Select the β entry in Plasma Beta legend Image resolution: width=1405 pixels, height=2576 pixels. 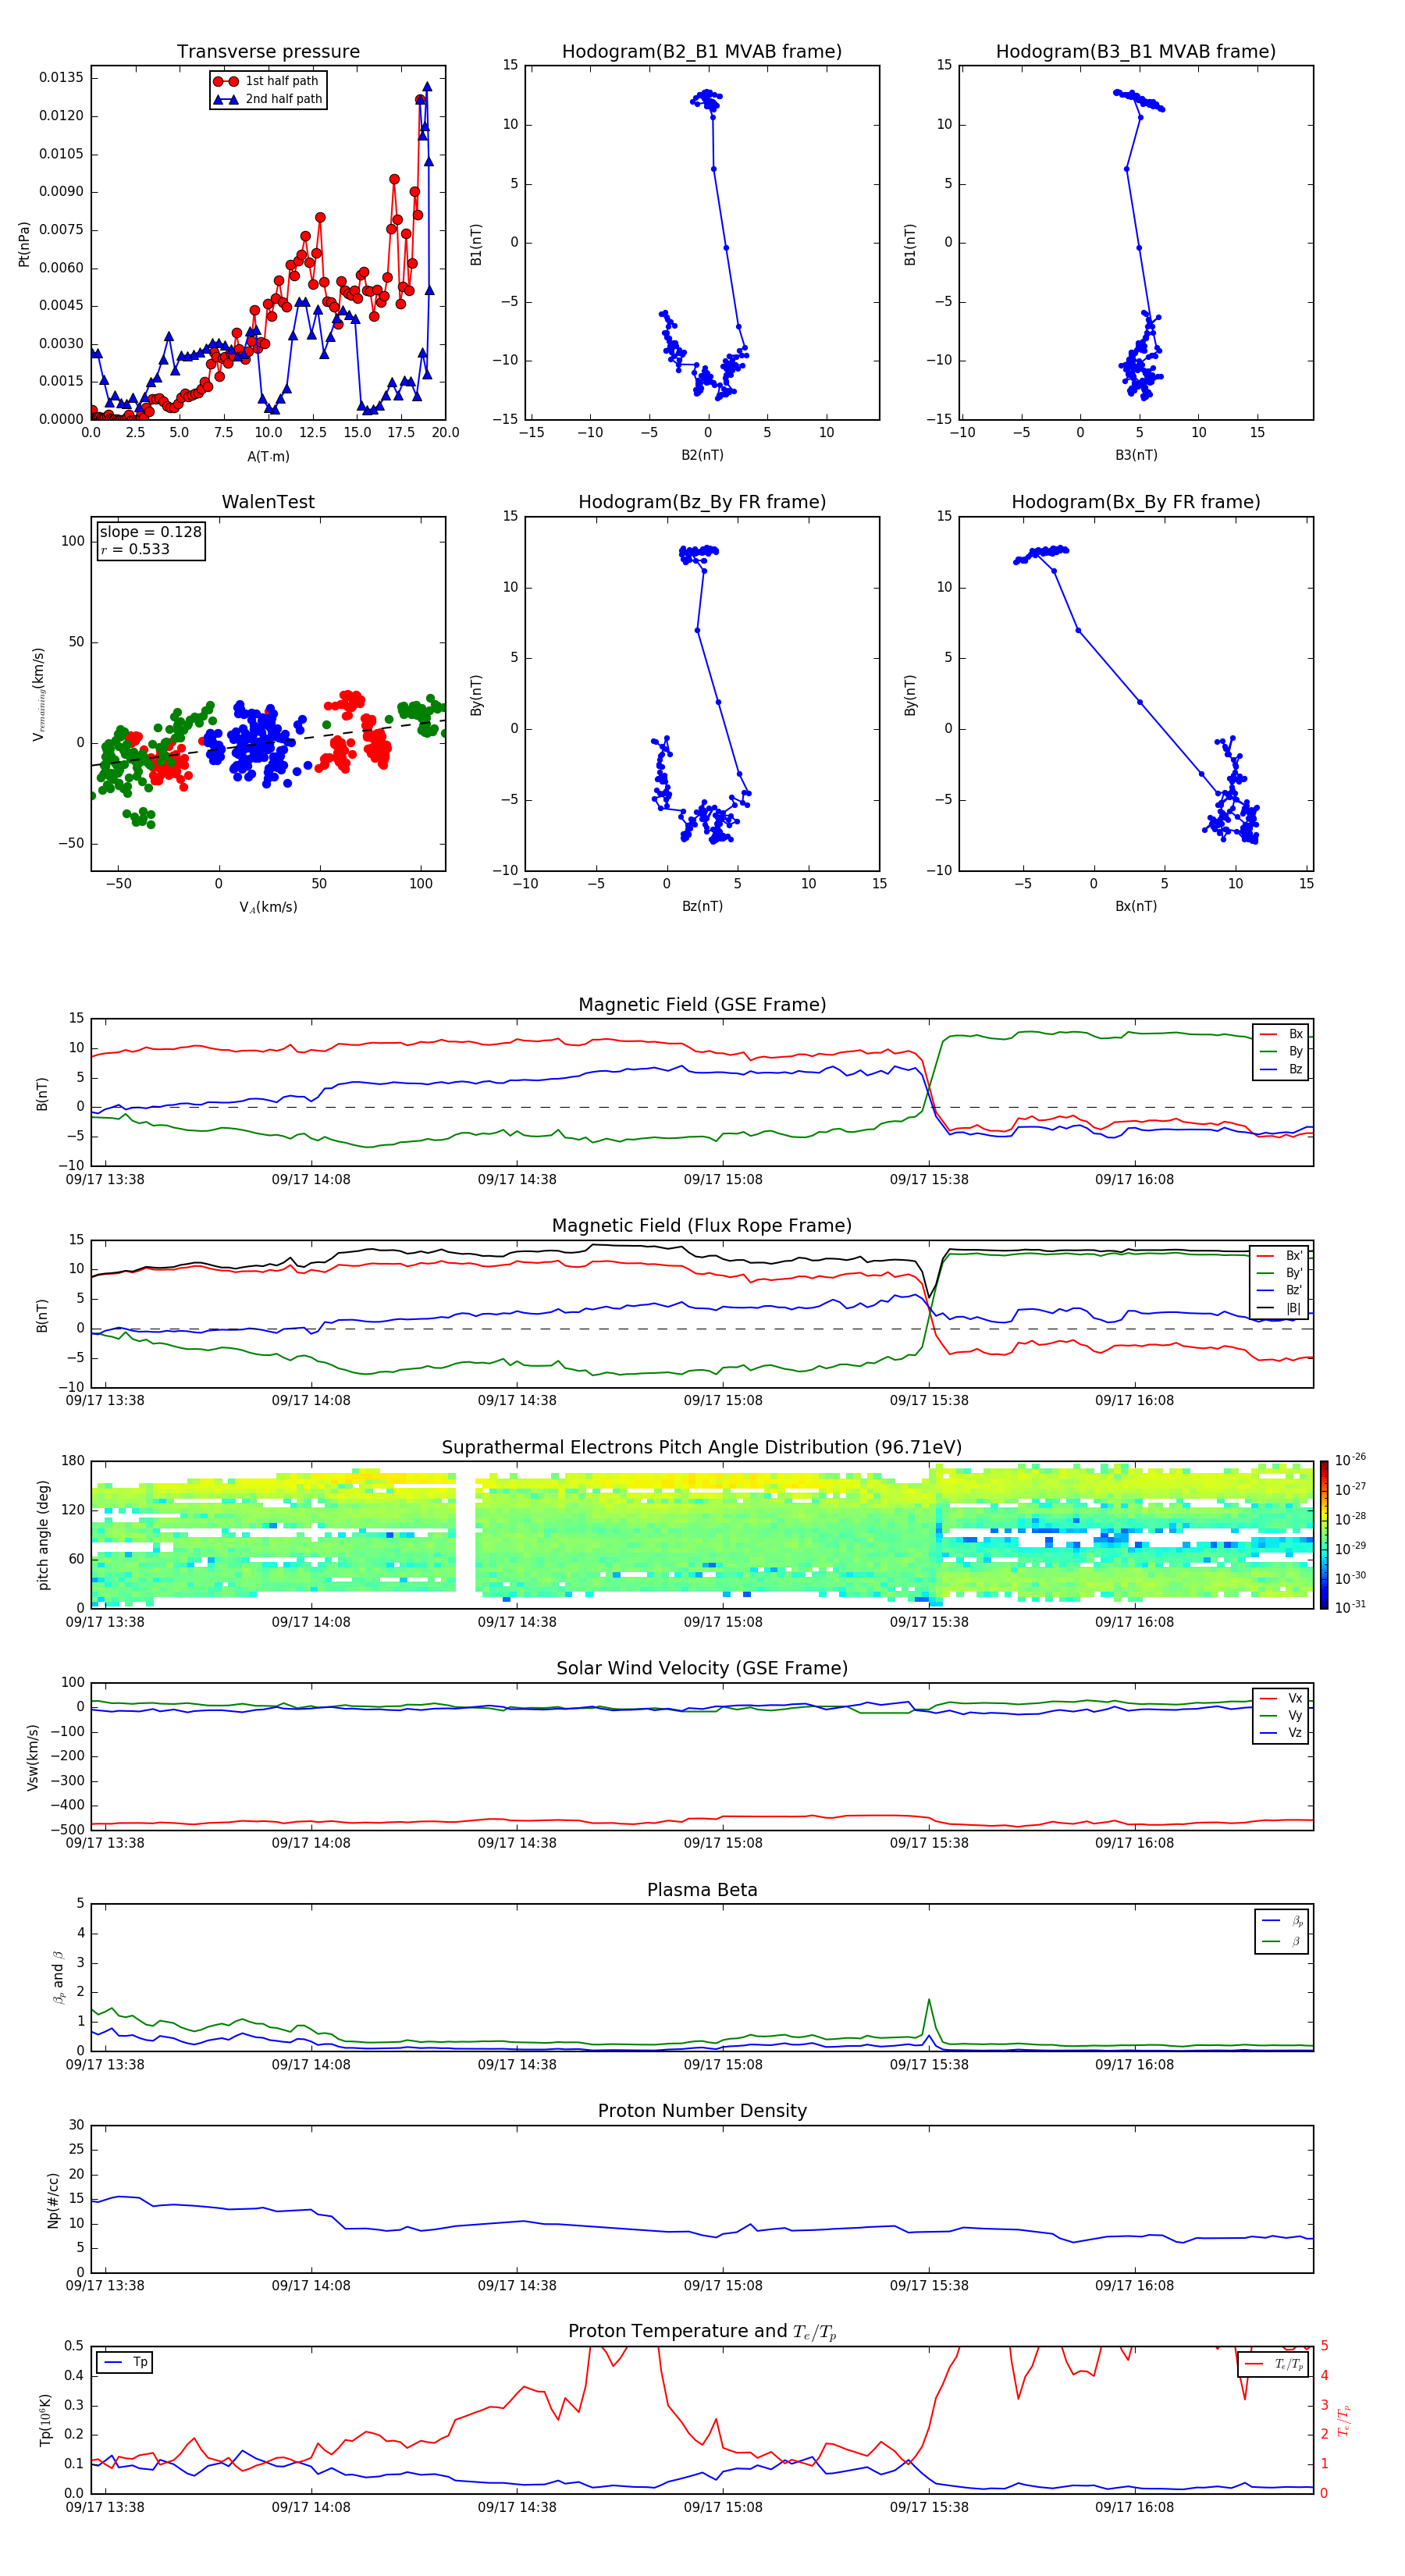1282,1941
